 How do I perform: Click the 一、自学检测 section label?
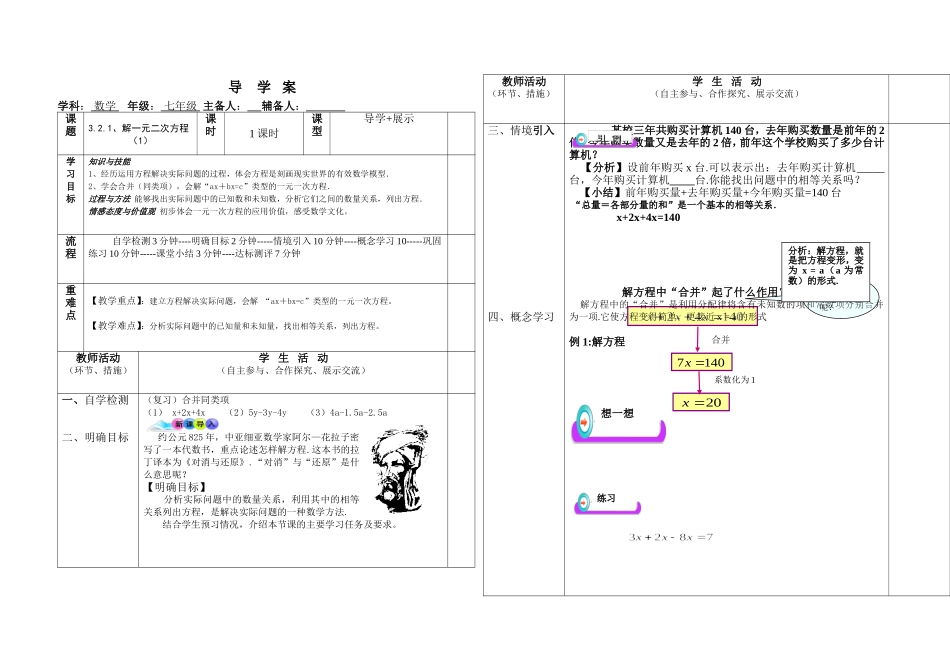click(x=95, y=400)
